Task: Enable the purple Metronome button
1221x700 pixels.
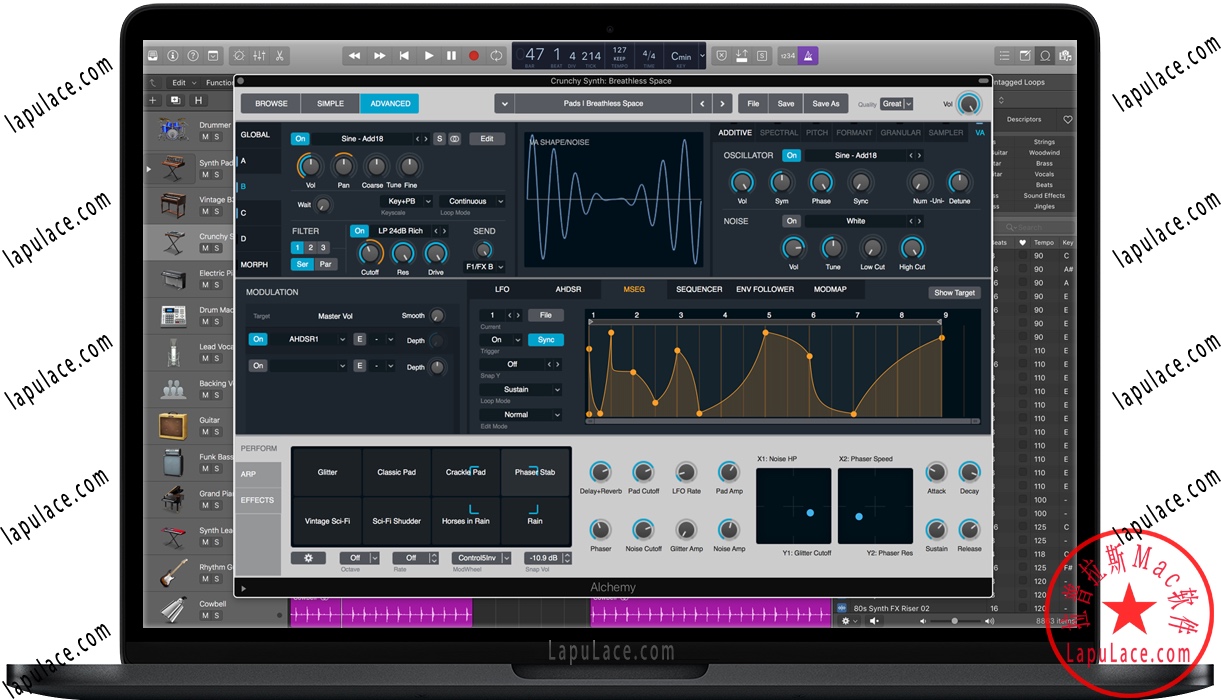Action: pyautogui.click(x=808, y=56)
